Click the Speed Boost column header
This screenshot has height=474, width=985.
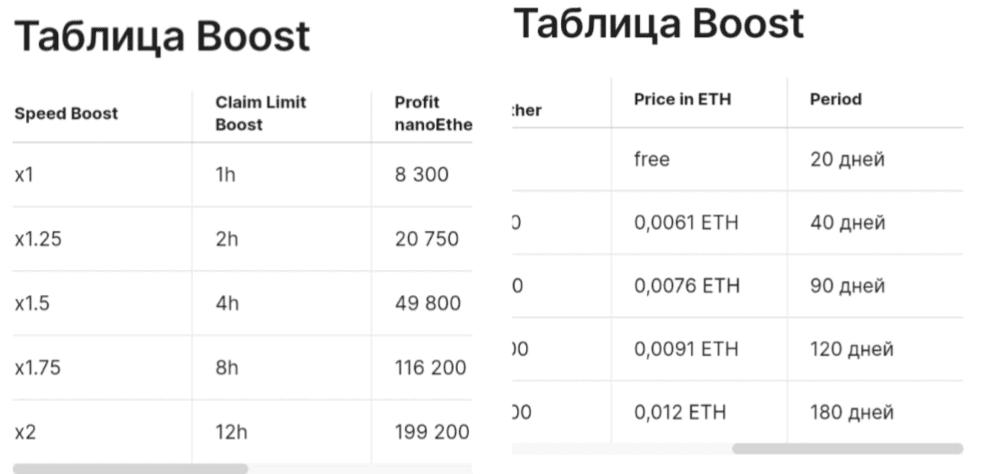coord(66,113)
